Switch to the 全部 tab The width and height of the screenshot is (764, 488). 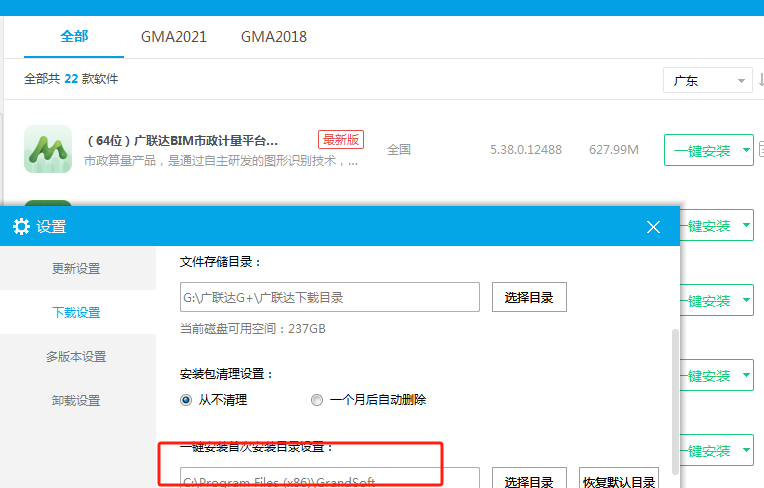coord(74,37)
